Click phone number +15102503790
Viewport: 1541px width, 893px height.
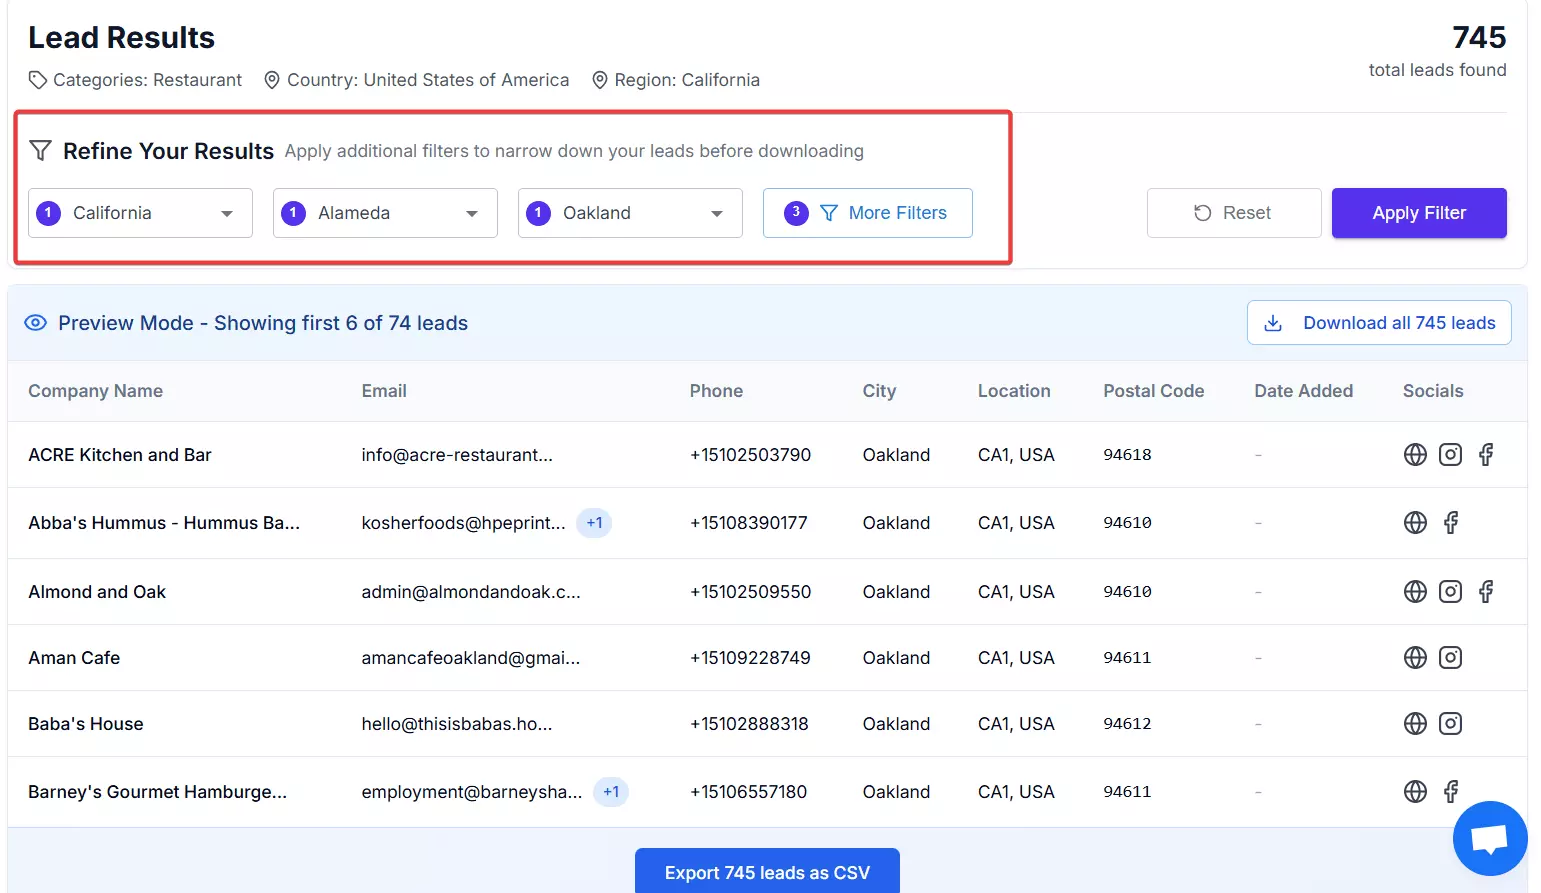click(750, 455)
